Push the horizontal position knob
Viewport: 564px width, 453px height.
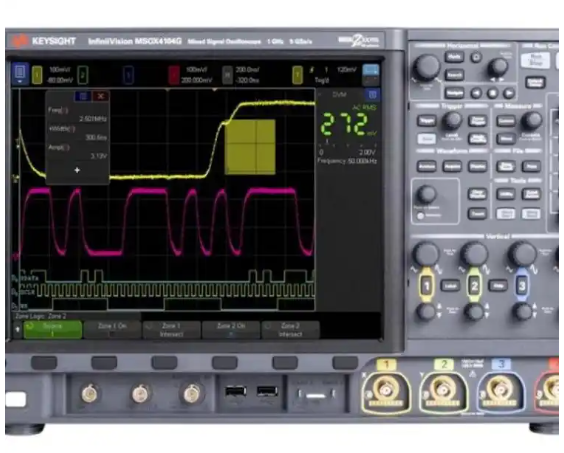(498, 68)
